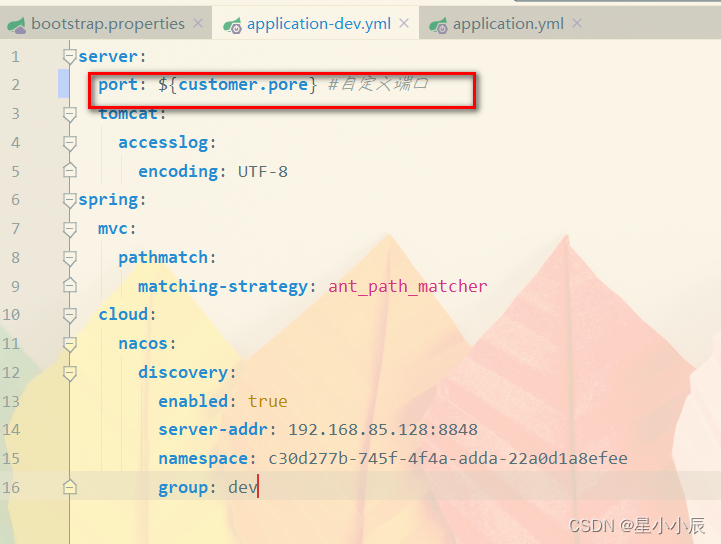Click the 'enabled' key text
721x544 pixels.
click(193, 401)
